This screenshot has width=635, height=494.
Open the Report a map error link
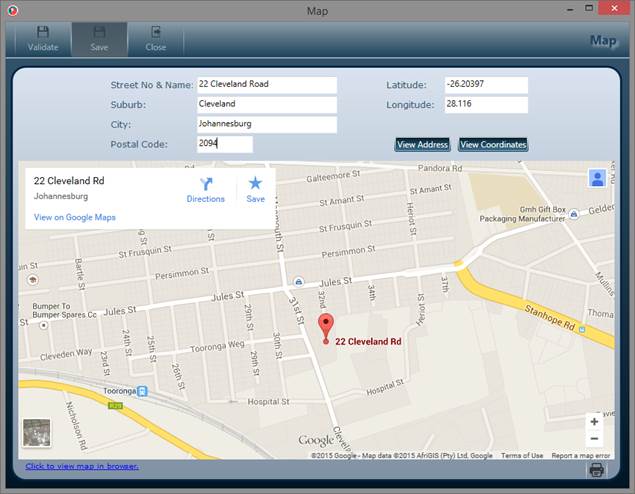(580, 456)
